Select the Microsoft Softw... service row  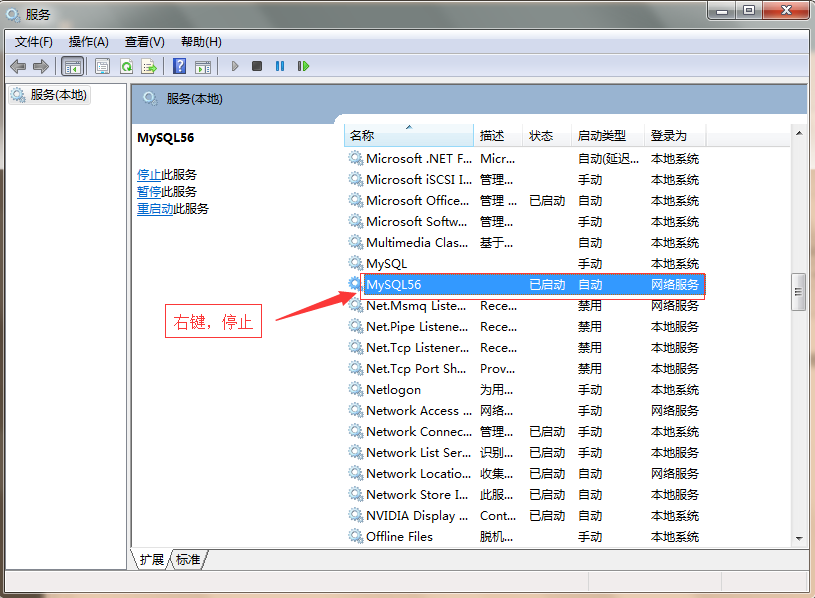pos(524,222)
